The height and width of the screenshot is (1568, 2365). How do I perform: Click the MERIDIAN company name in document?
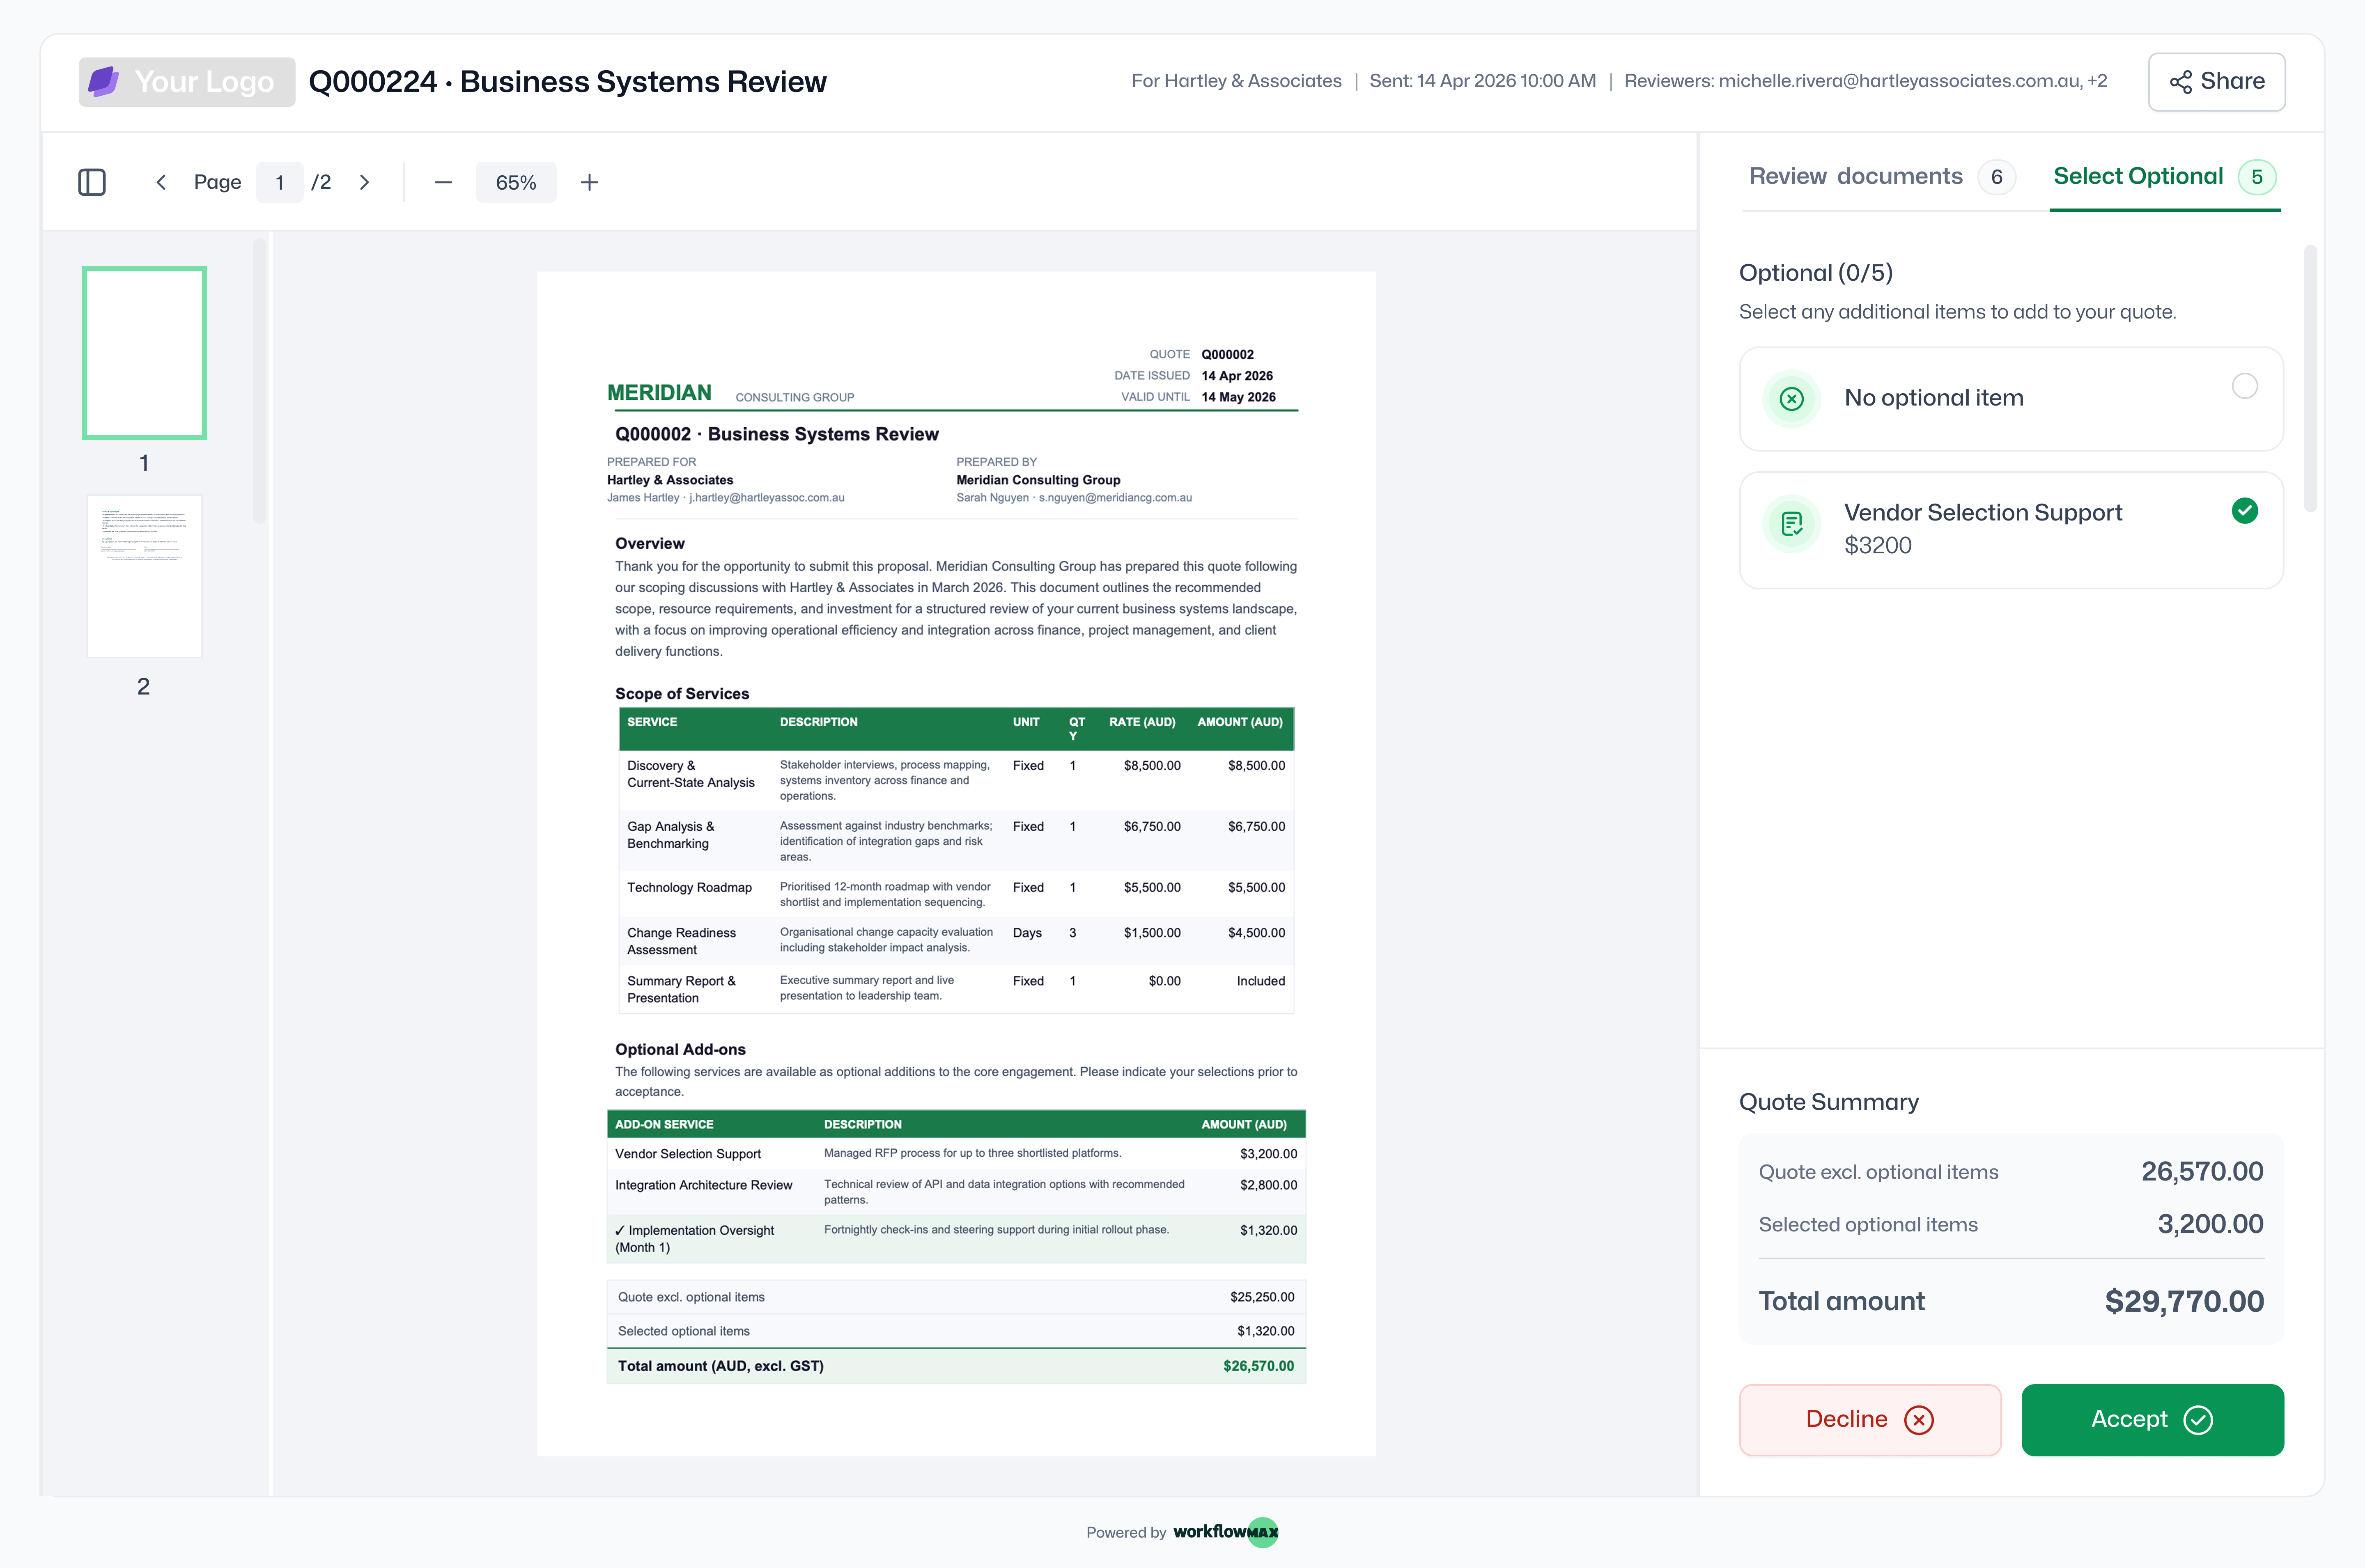point(660,392)
